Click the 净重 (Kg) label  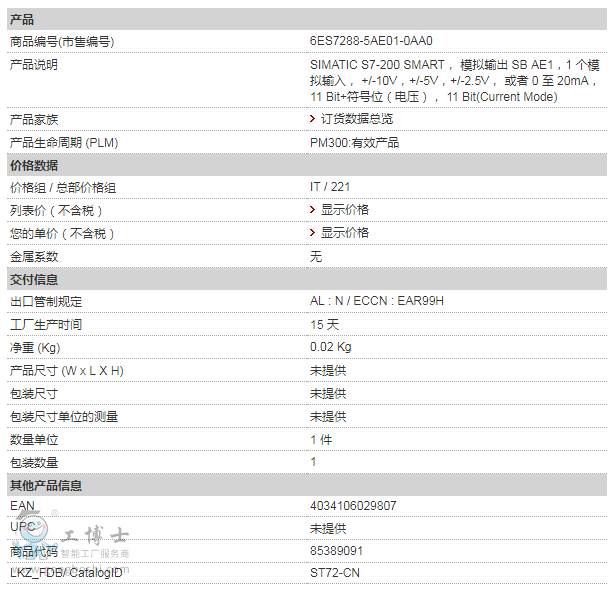click(35, 348)
